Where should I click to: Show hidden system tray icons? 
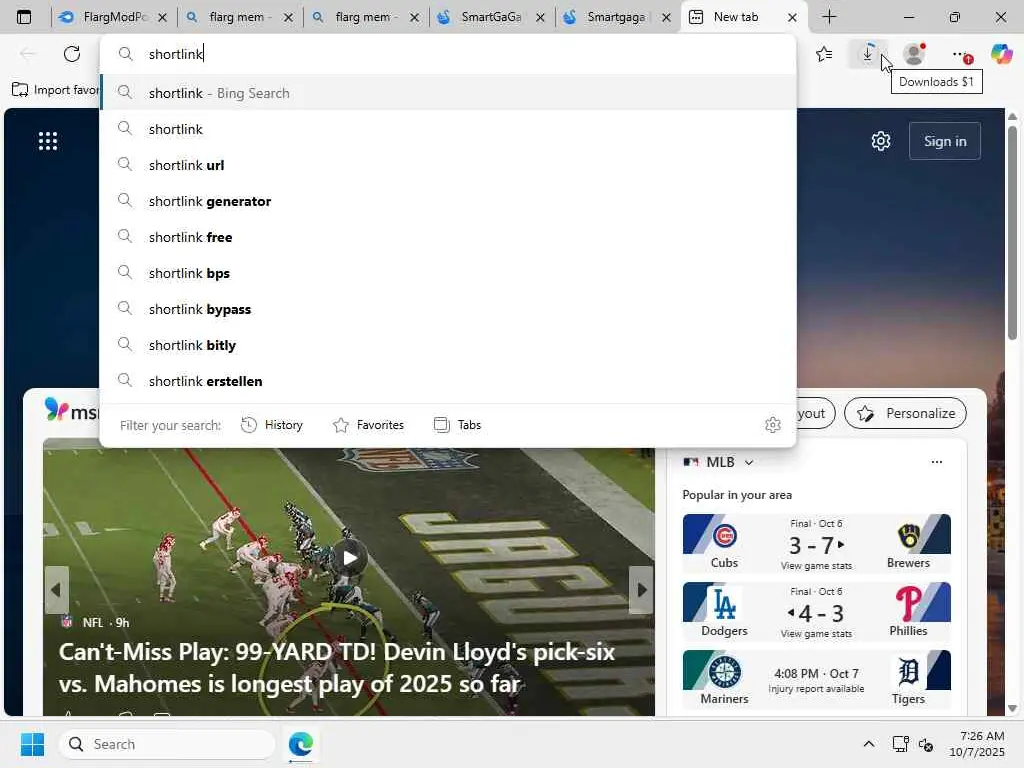[x=869, y=744]
